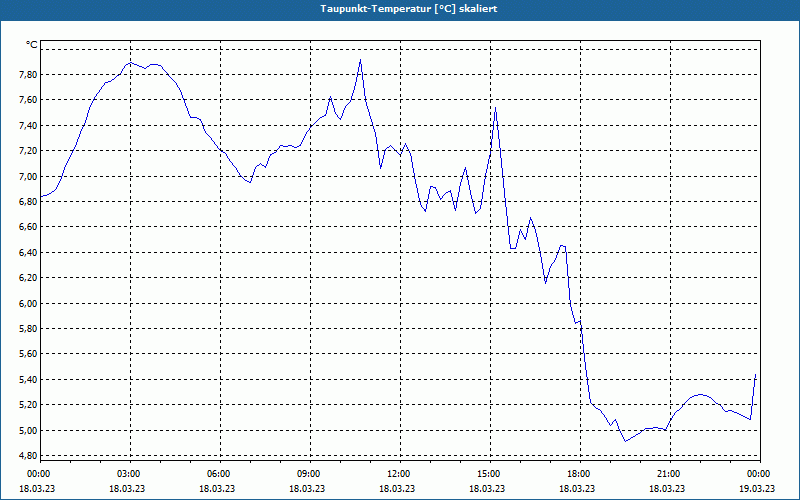Click the 21:00 time label
This screenshot has width=800, height=500.
[670, 474]
